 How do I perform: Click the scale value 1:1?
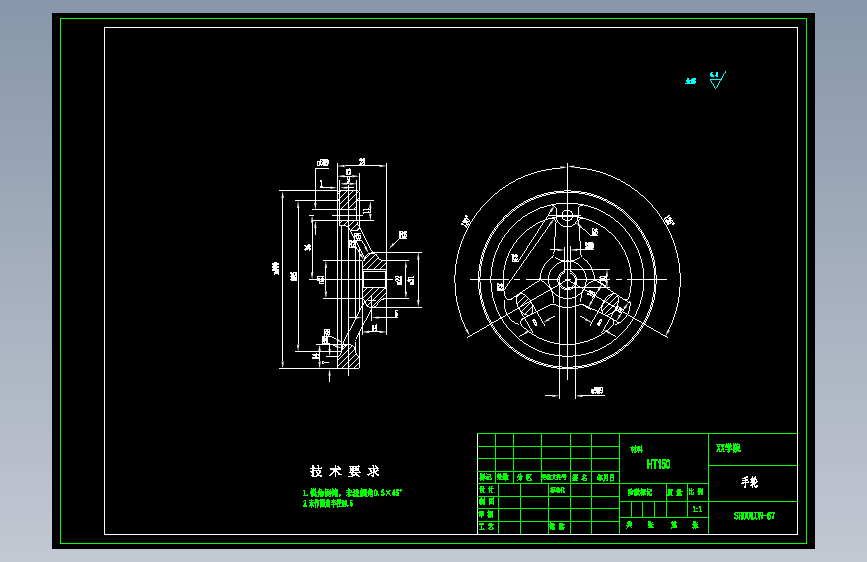click(697, 509)
